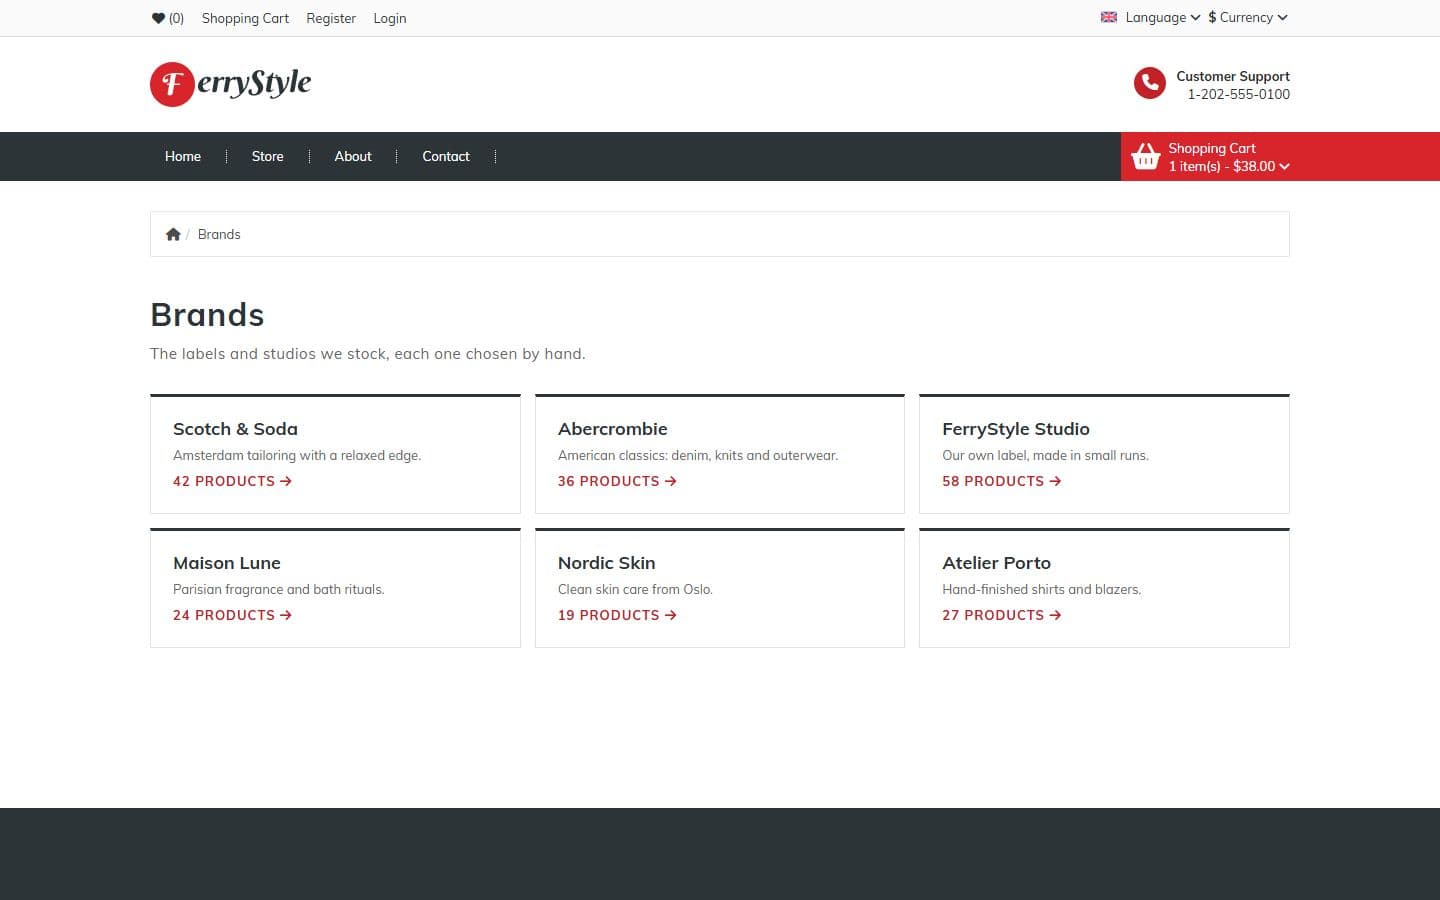The width and height of the screenshot is (1440, 900).
Task: Open the Nordic Skin brand title
Action: point(607,563)
